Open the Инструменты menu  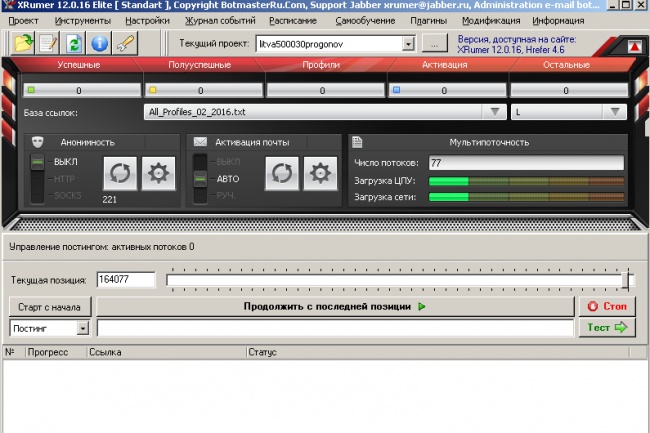[x=82, y=21]
